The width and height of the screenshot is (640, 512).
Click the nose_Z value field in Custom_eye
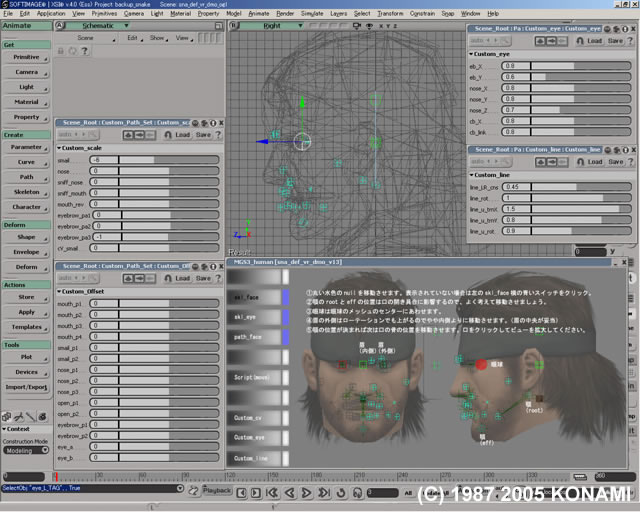point(516,110)
